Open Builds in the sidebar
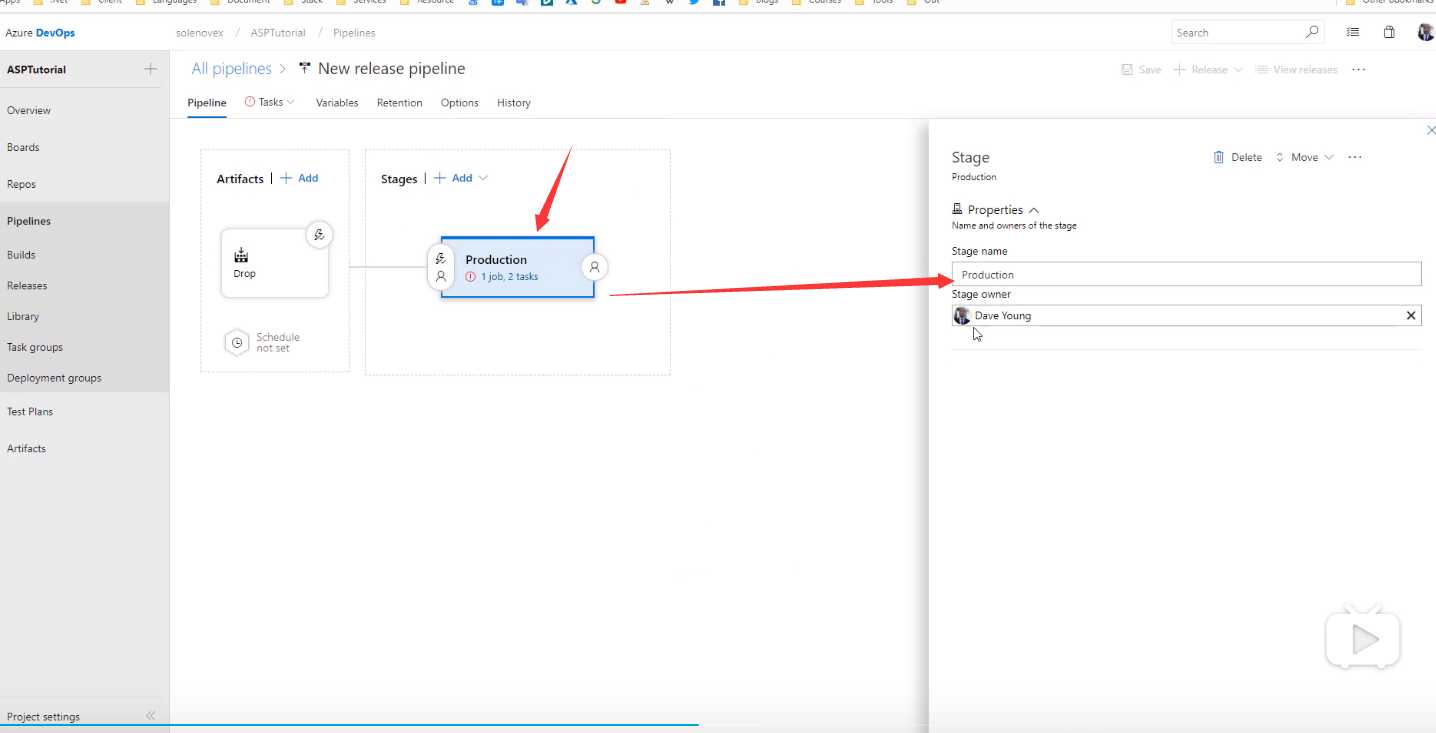Screen dimensions: 1436x733 pos(21,255)
